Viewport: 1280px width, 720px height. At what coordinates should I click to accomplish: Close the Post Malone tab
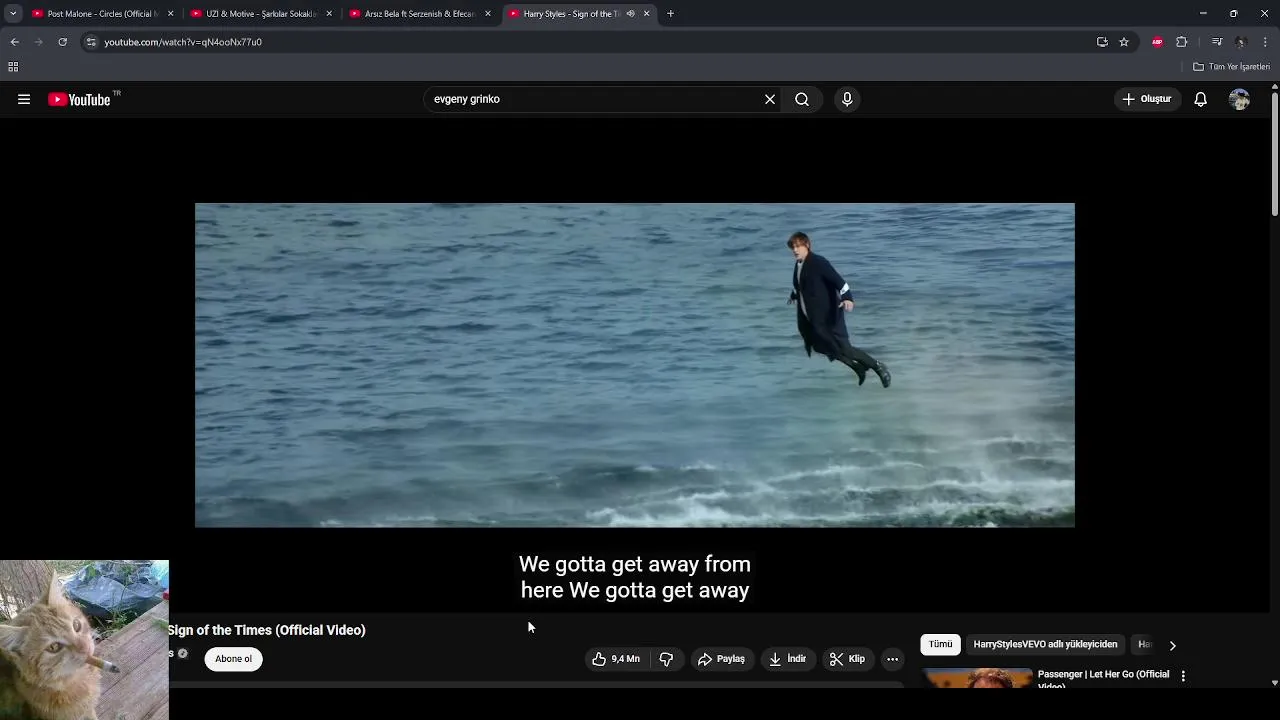(x=170, y=14)
